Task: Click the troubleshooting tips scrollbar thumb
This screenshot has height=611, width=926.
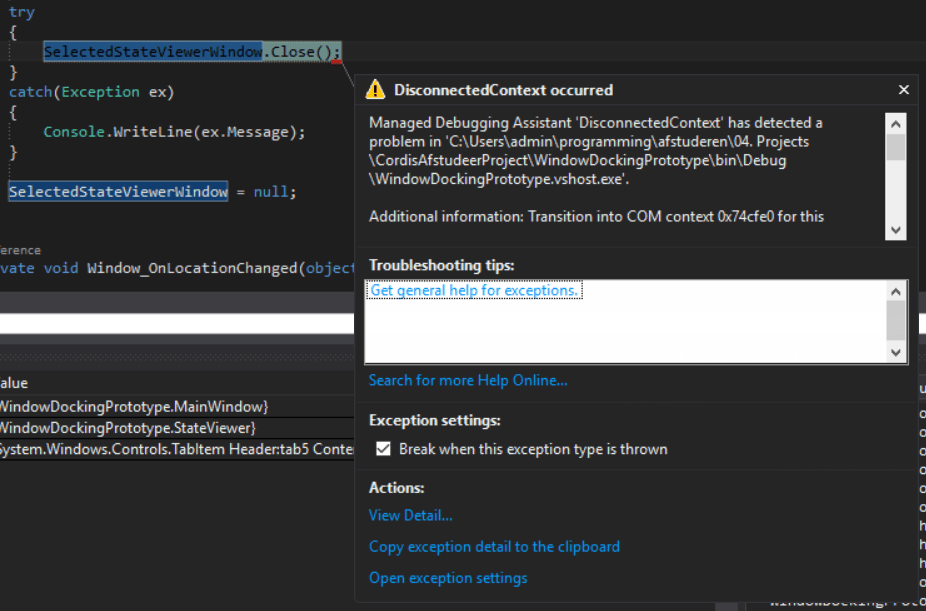Action: click(x=896, y=321)
